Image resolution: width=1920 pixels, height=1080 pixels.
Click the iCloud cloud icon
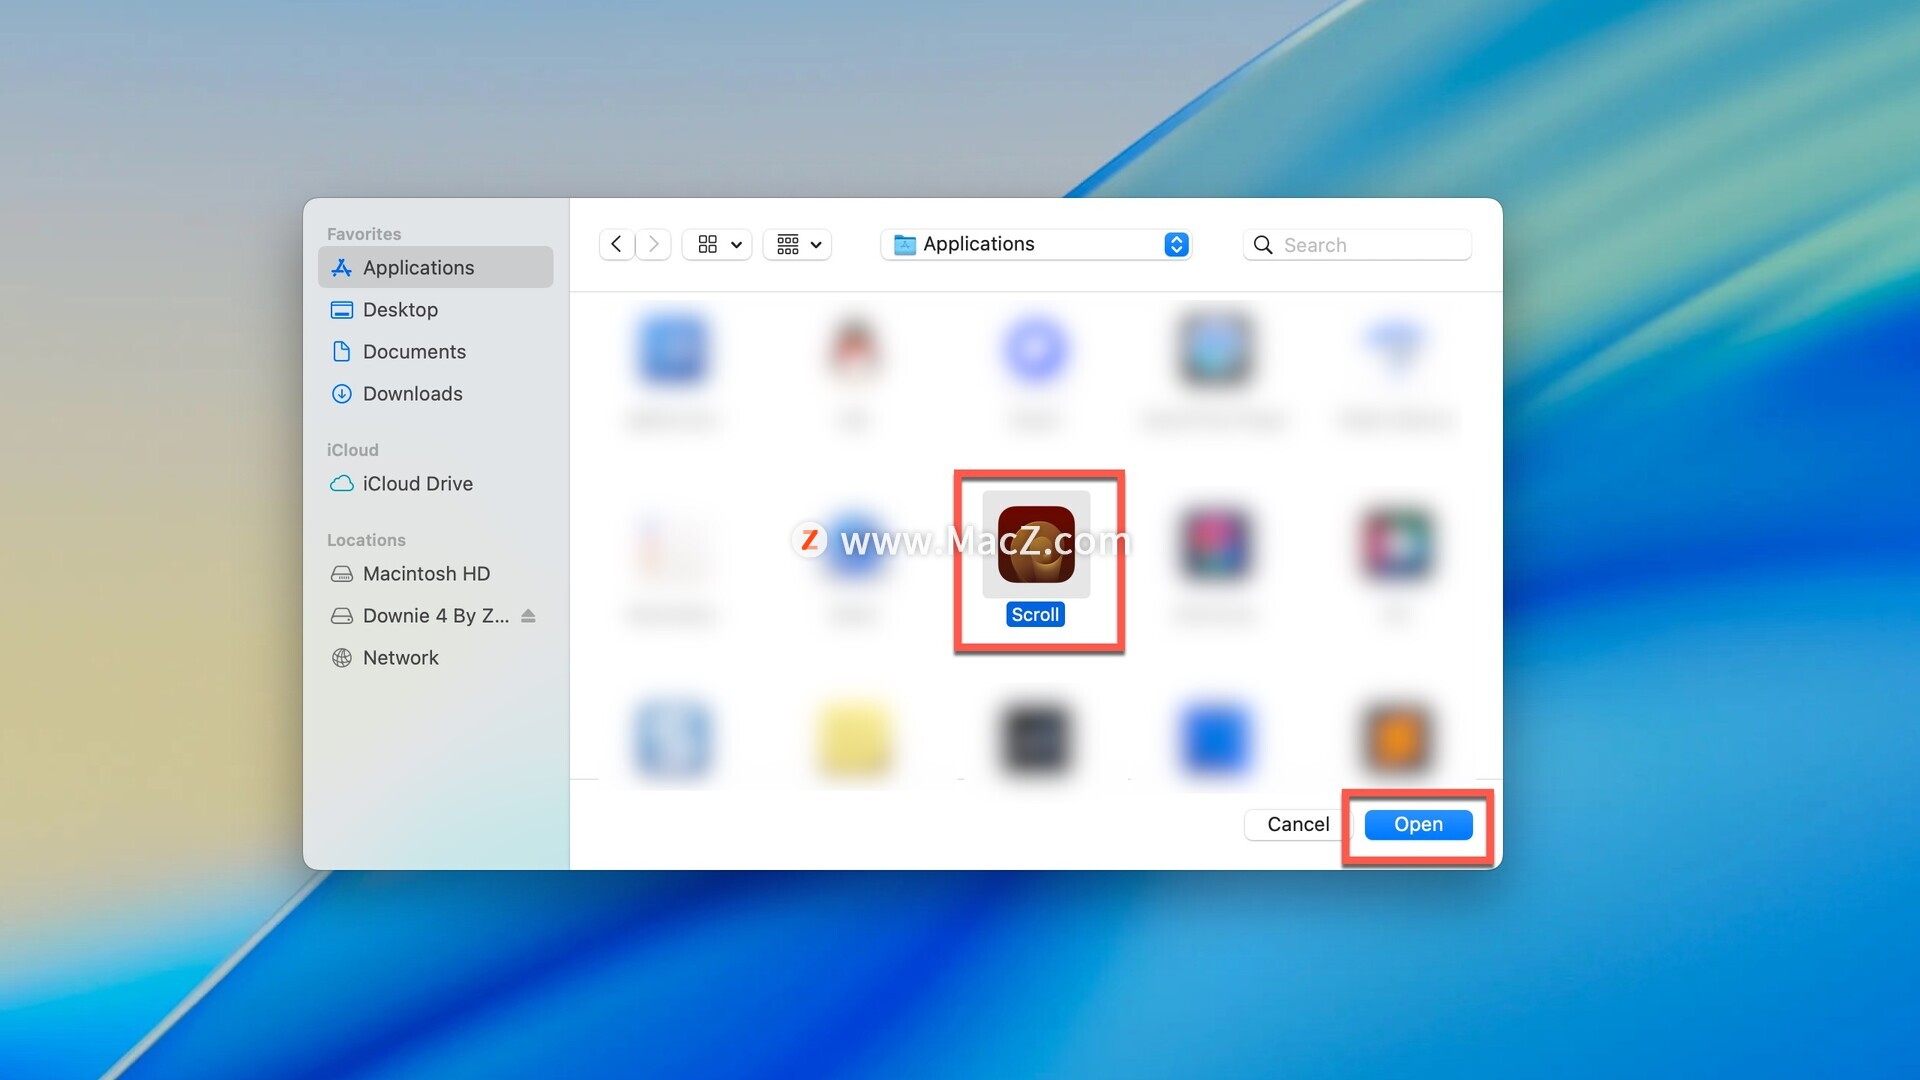(x=341, y=483)
